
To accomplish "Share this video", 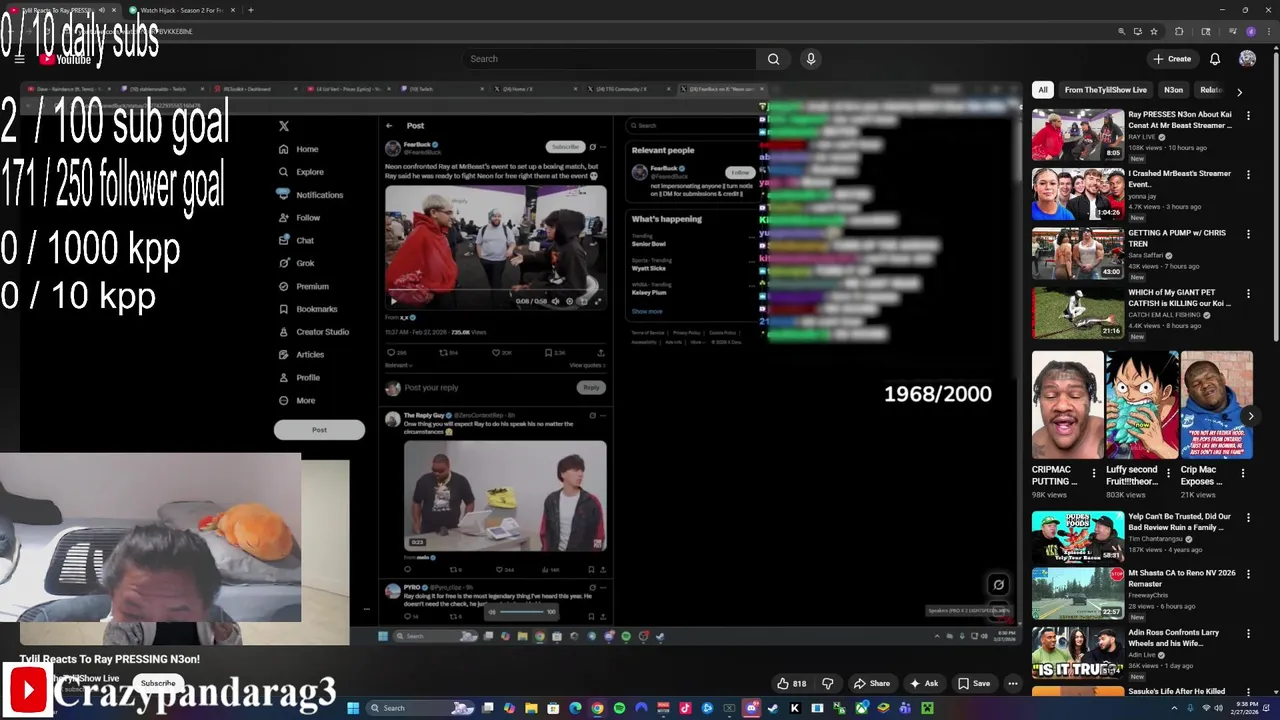I will coord(871,683).
